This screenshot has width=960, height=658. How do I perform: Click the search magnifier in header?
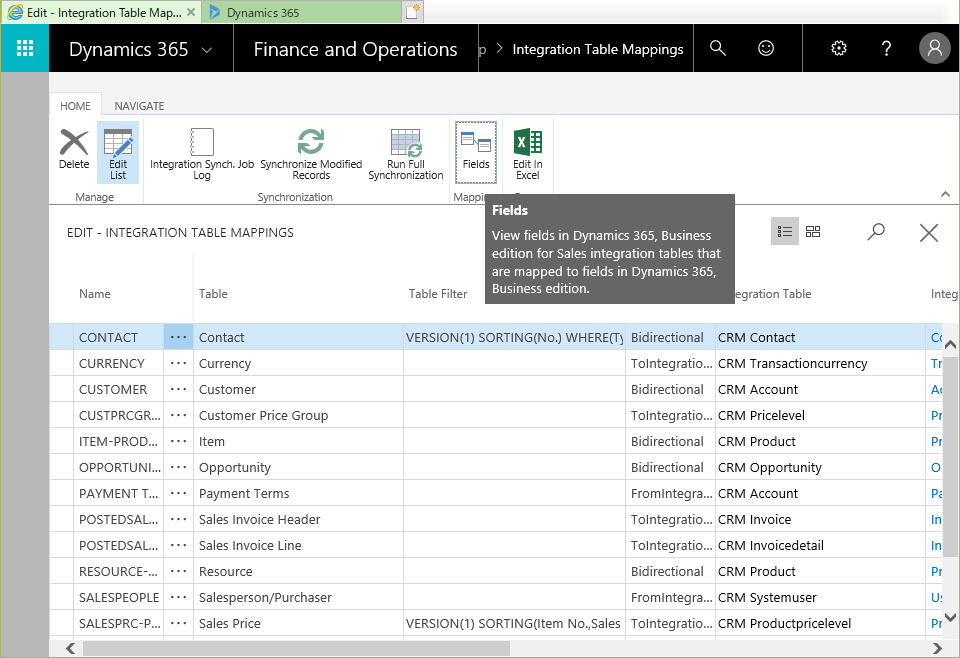718,48
